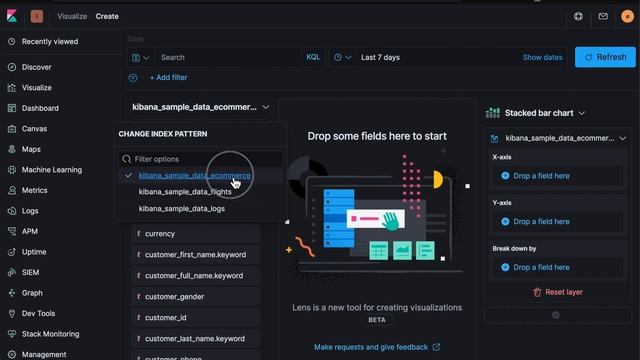Click X-axis Drop a field here
Viewport: 640px width, 360px height.
(558, 176)
